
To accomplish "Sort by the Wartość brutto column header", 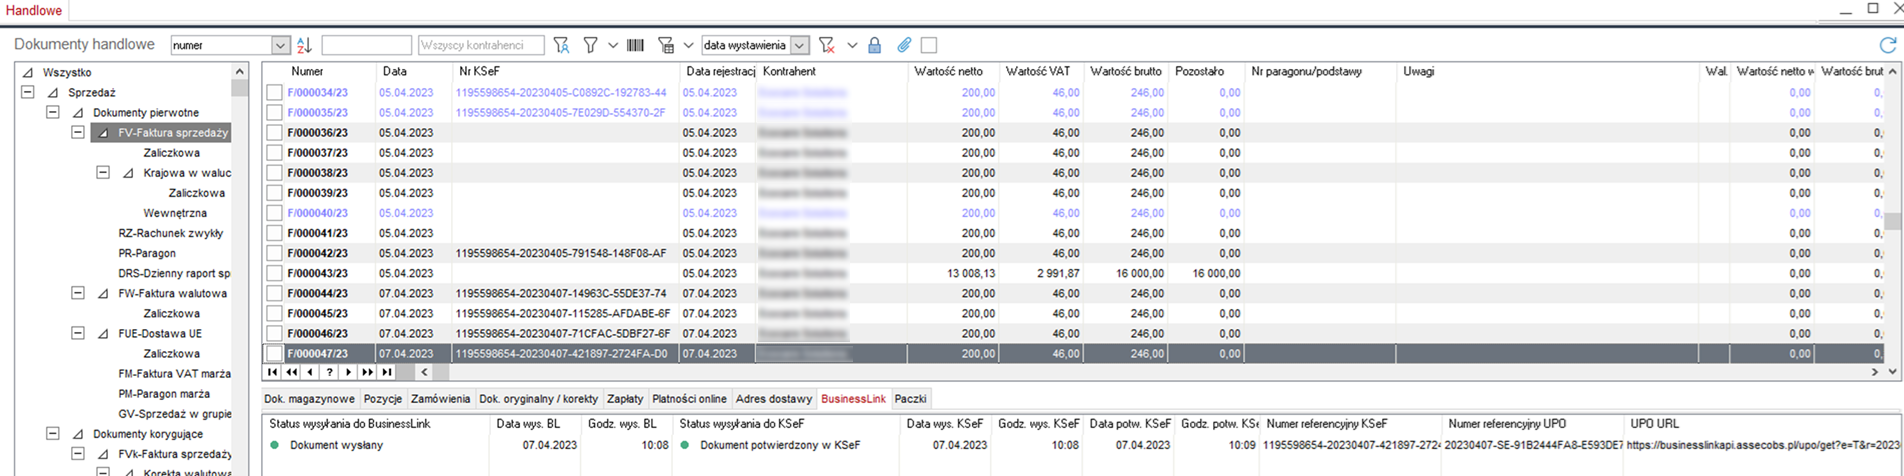I will pos(1125,72).
